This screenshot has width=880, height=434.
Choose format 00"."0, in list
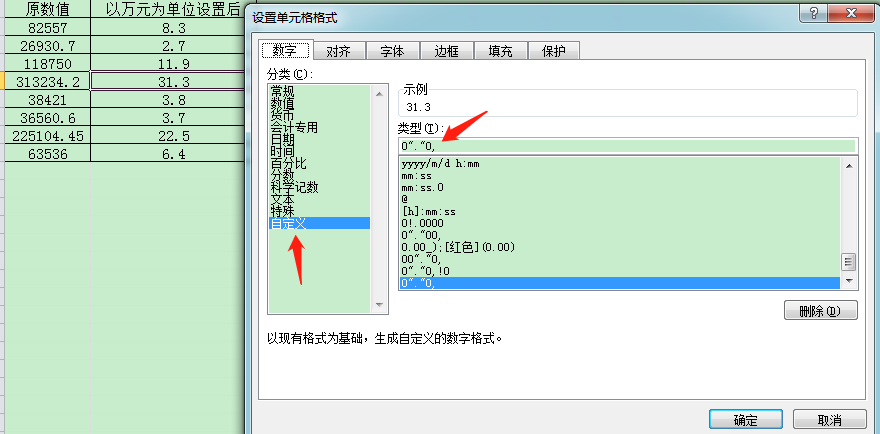point(620,259)
